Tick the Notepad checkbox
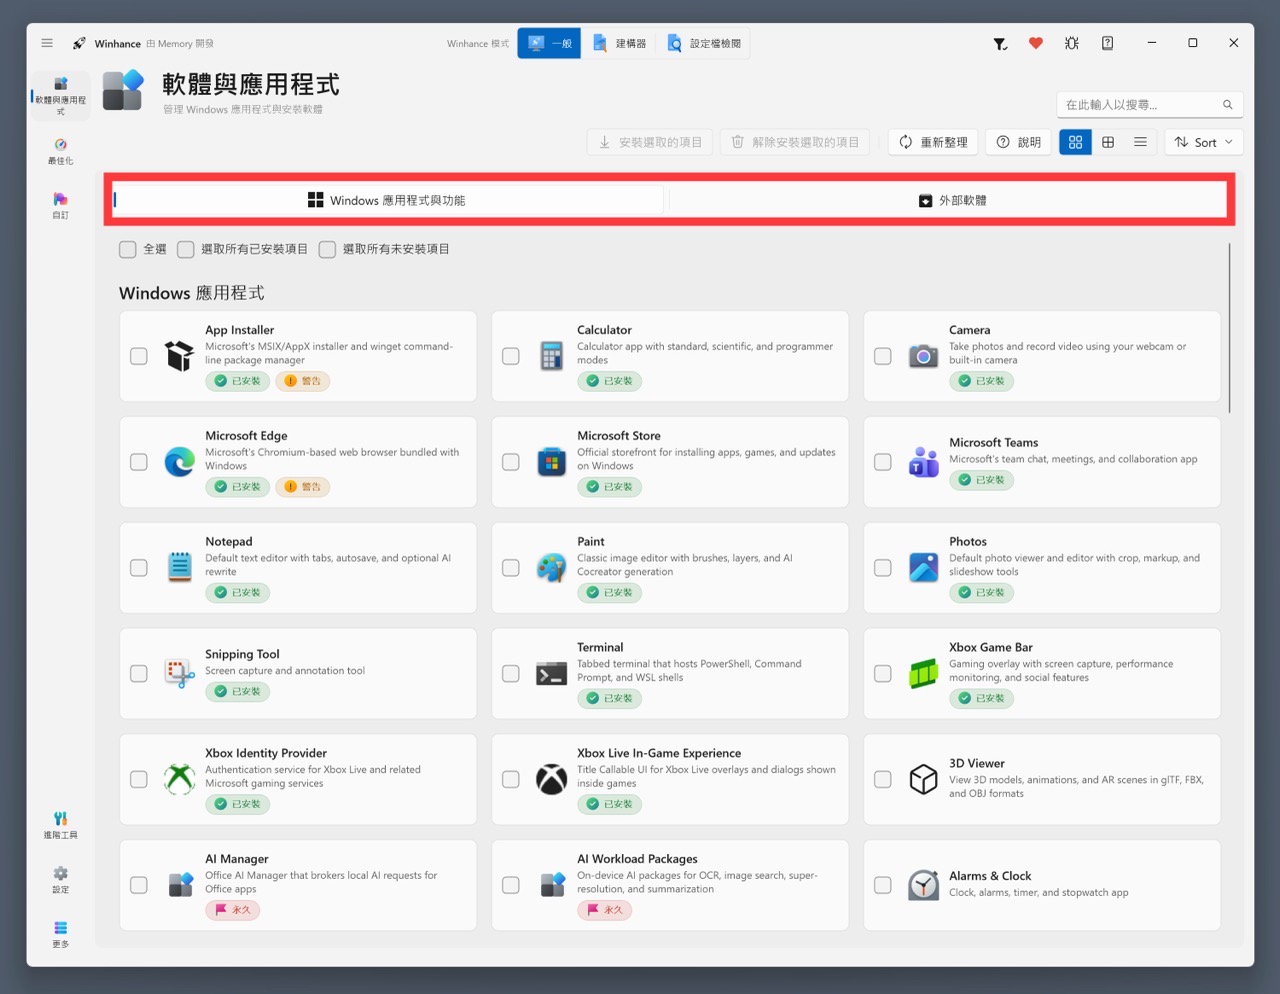 139,568
